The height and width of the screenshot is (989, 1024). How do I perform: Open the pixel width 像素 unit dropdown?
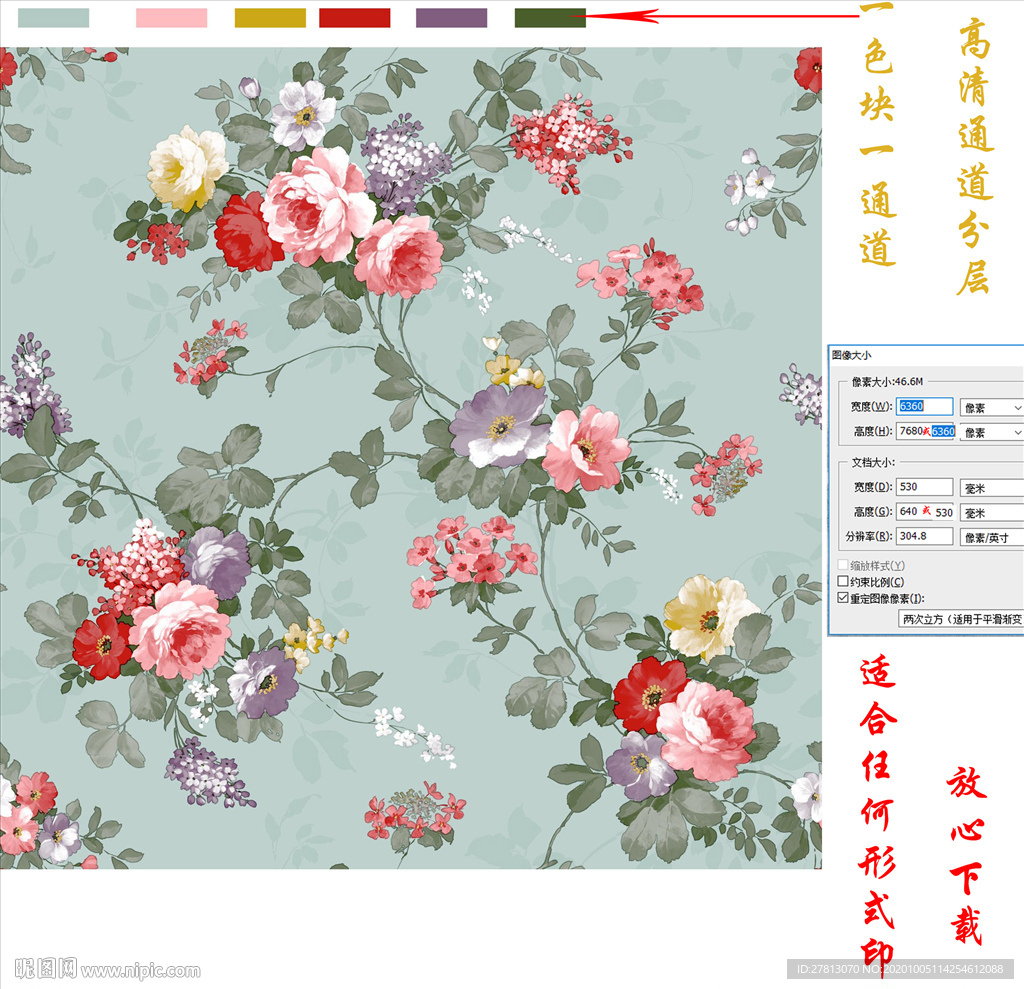click(x=991, y=407)
